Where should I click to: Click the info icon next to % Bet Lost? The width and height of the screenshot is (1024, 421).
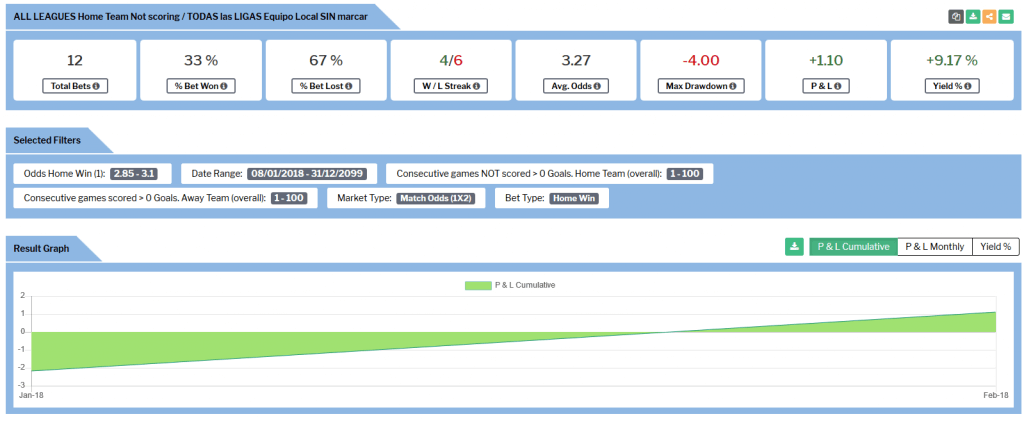click(x=348, y=86)
